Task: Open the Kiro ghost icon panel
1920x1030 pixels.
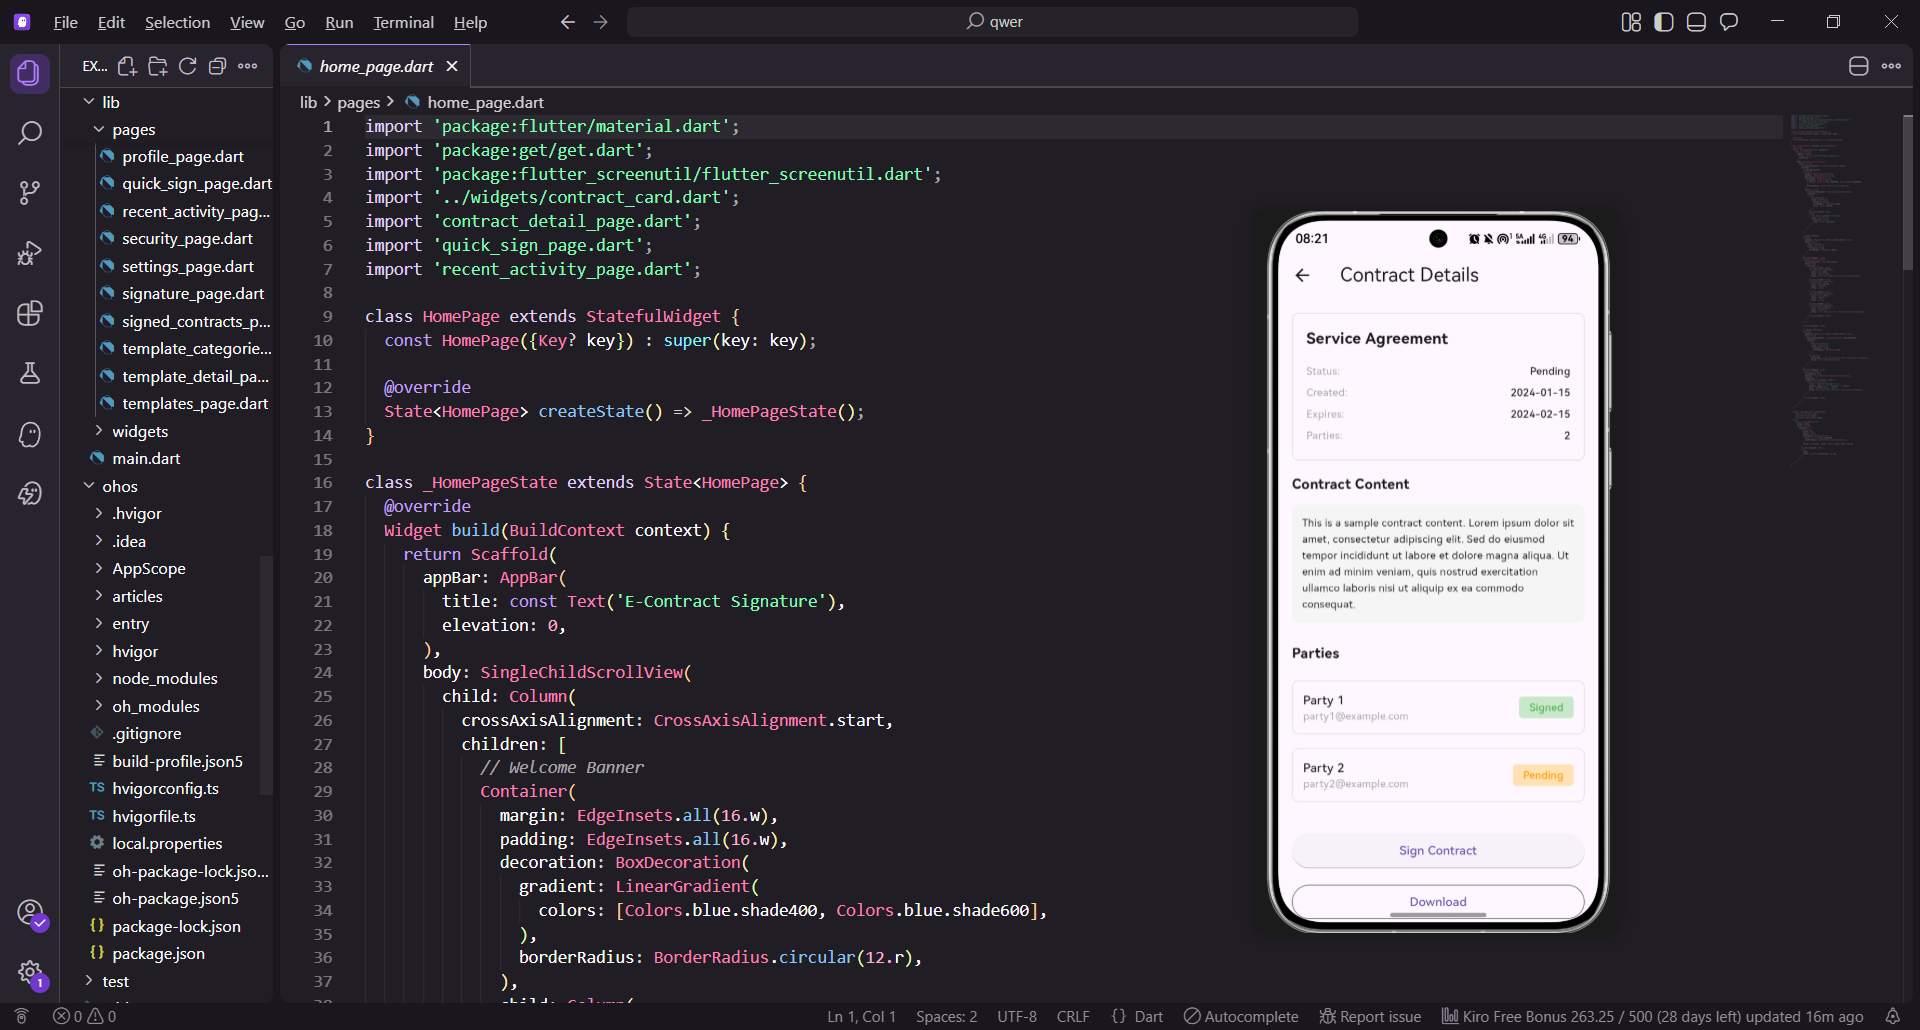Action: coord(29,434)
